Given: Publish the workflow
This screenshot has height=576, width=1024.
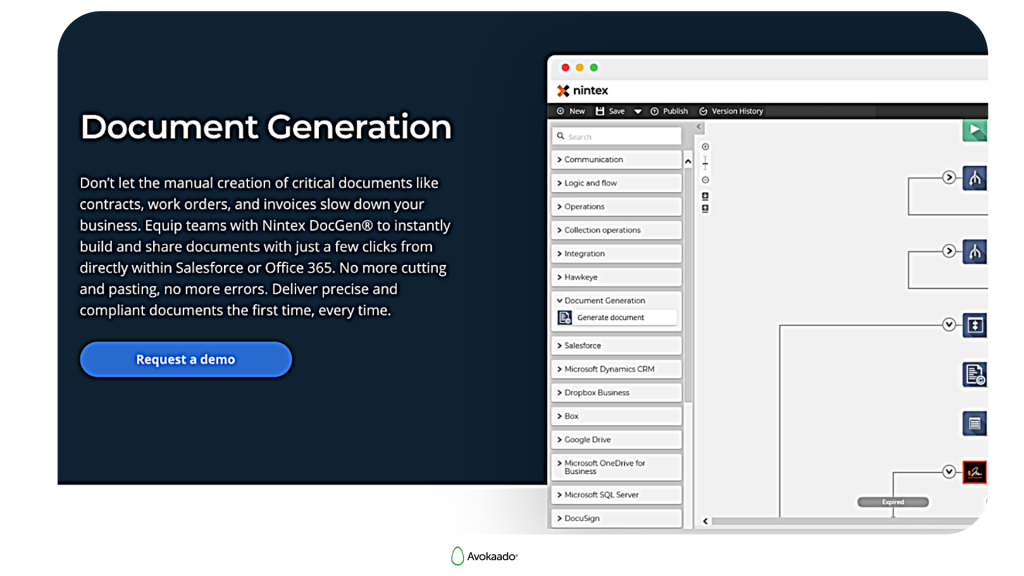Looking at the screenshot, I should click(x=669, y=111).
